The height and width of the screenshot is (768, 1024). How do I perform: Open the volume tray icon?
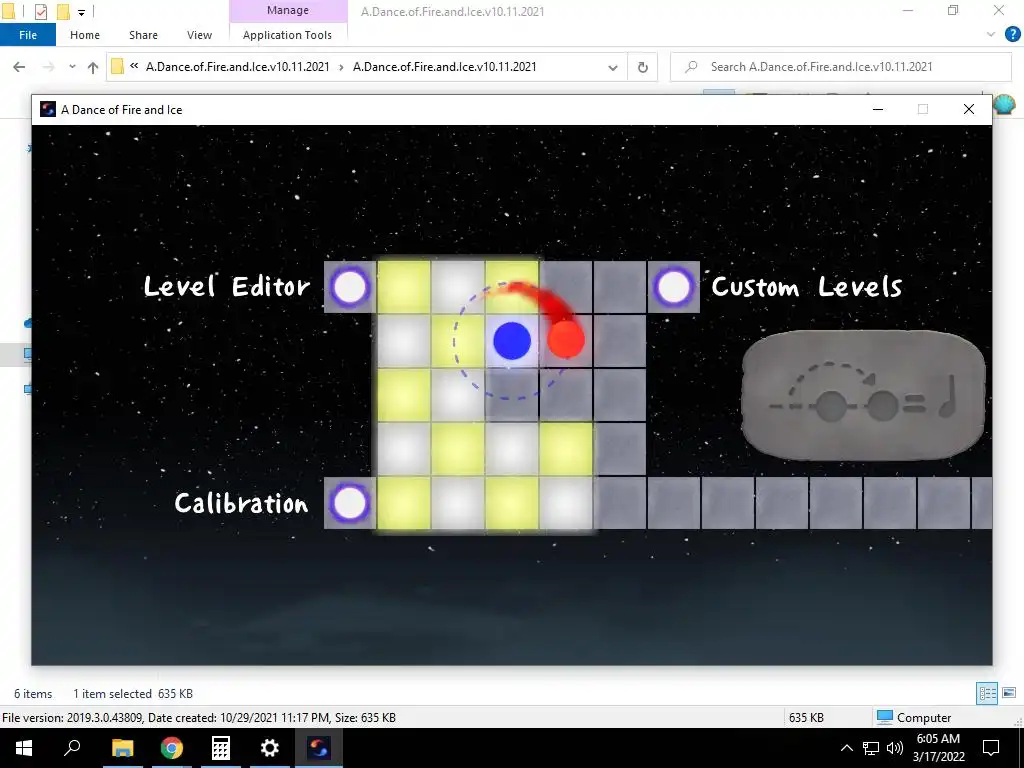click(895, 748)
